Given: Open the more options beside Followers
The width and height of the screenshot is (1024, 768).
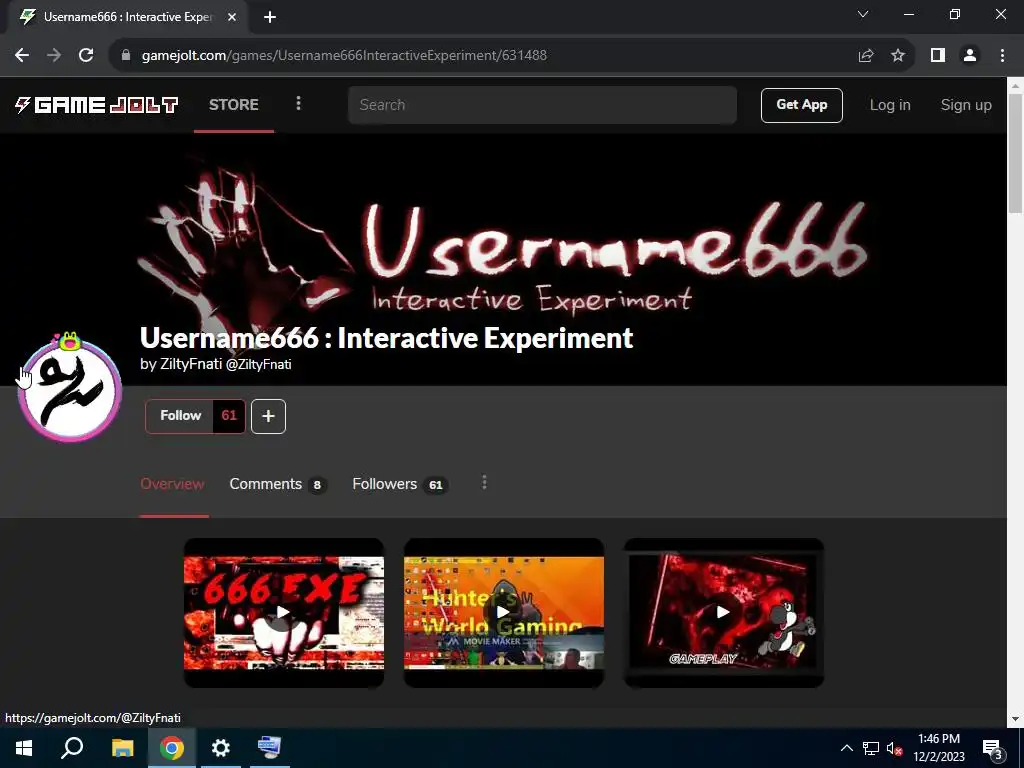Looking at the screenshot, I should tap(484, 483).
